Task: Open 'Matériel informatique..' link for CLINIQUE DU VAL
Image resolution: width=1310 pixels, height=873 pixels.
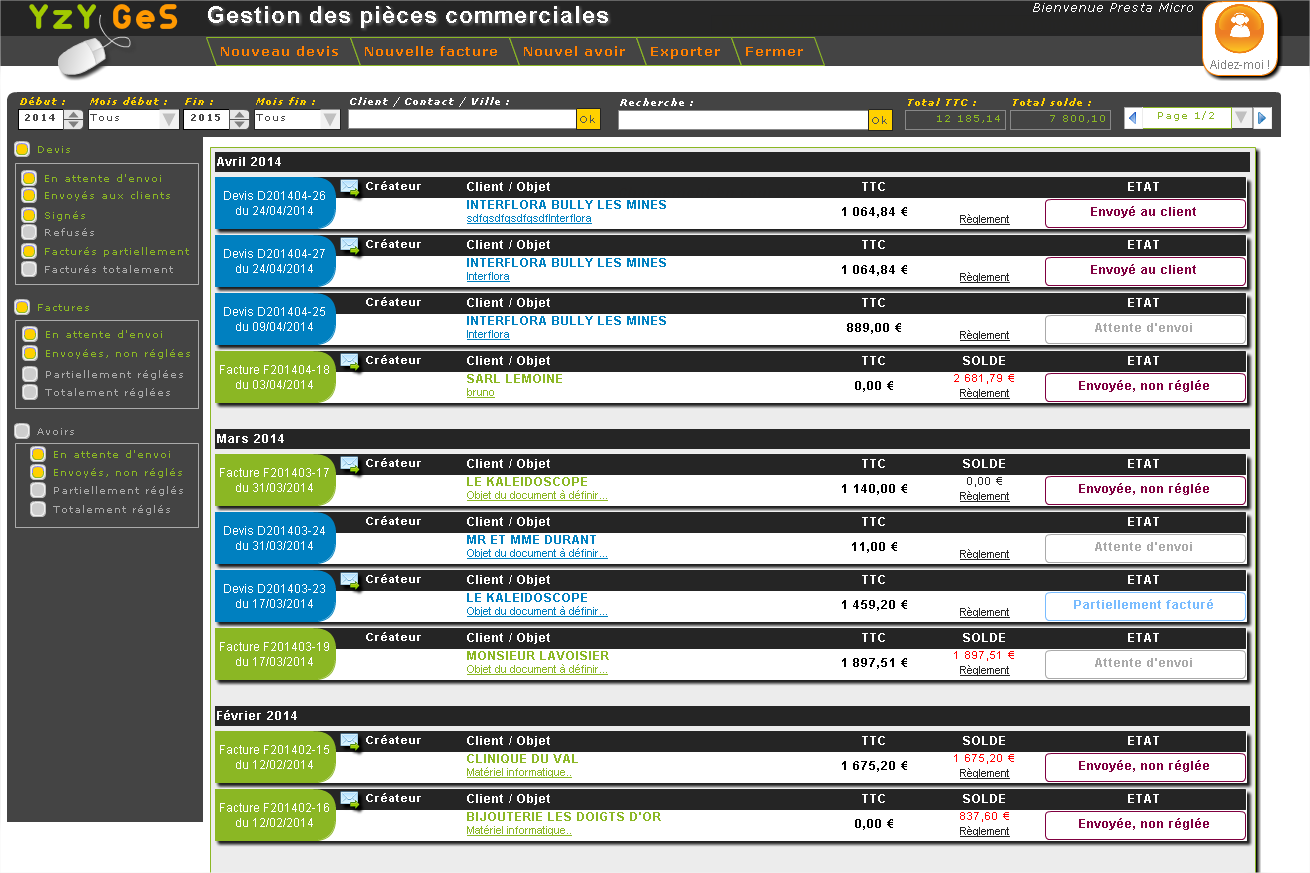Action: [519, 772]
